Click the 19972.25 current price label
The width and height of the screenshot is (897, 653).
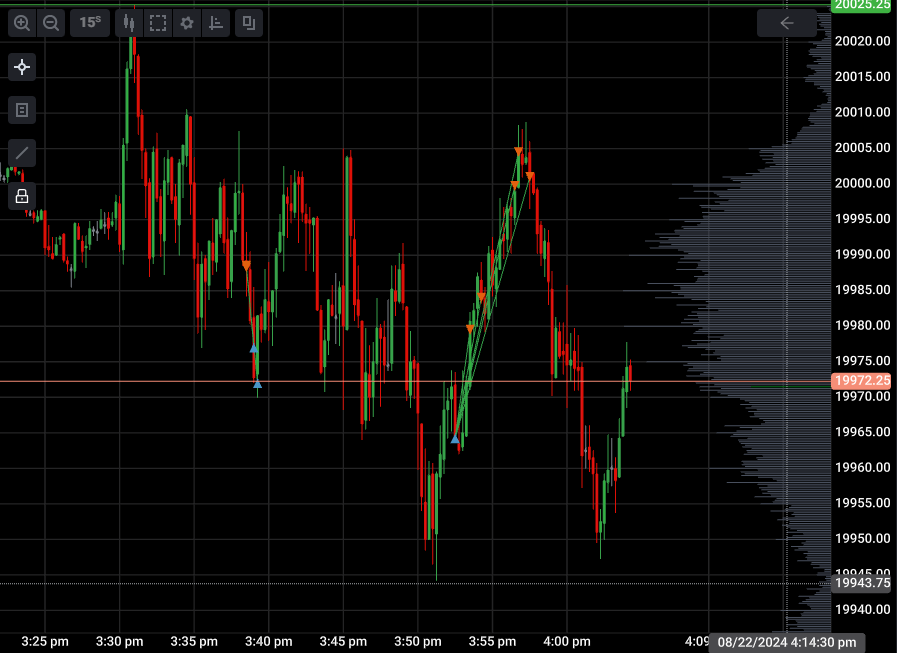[862, 381]
